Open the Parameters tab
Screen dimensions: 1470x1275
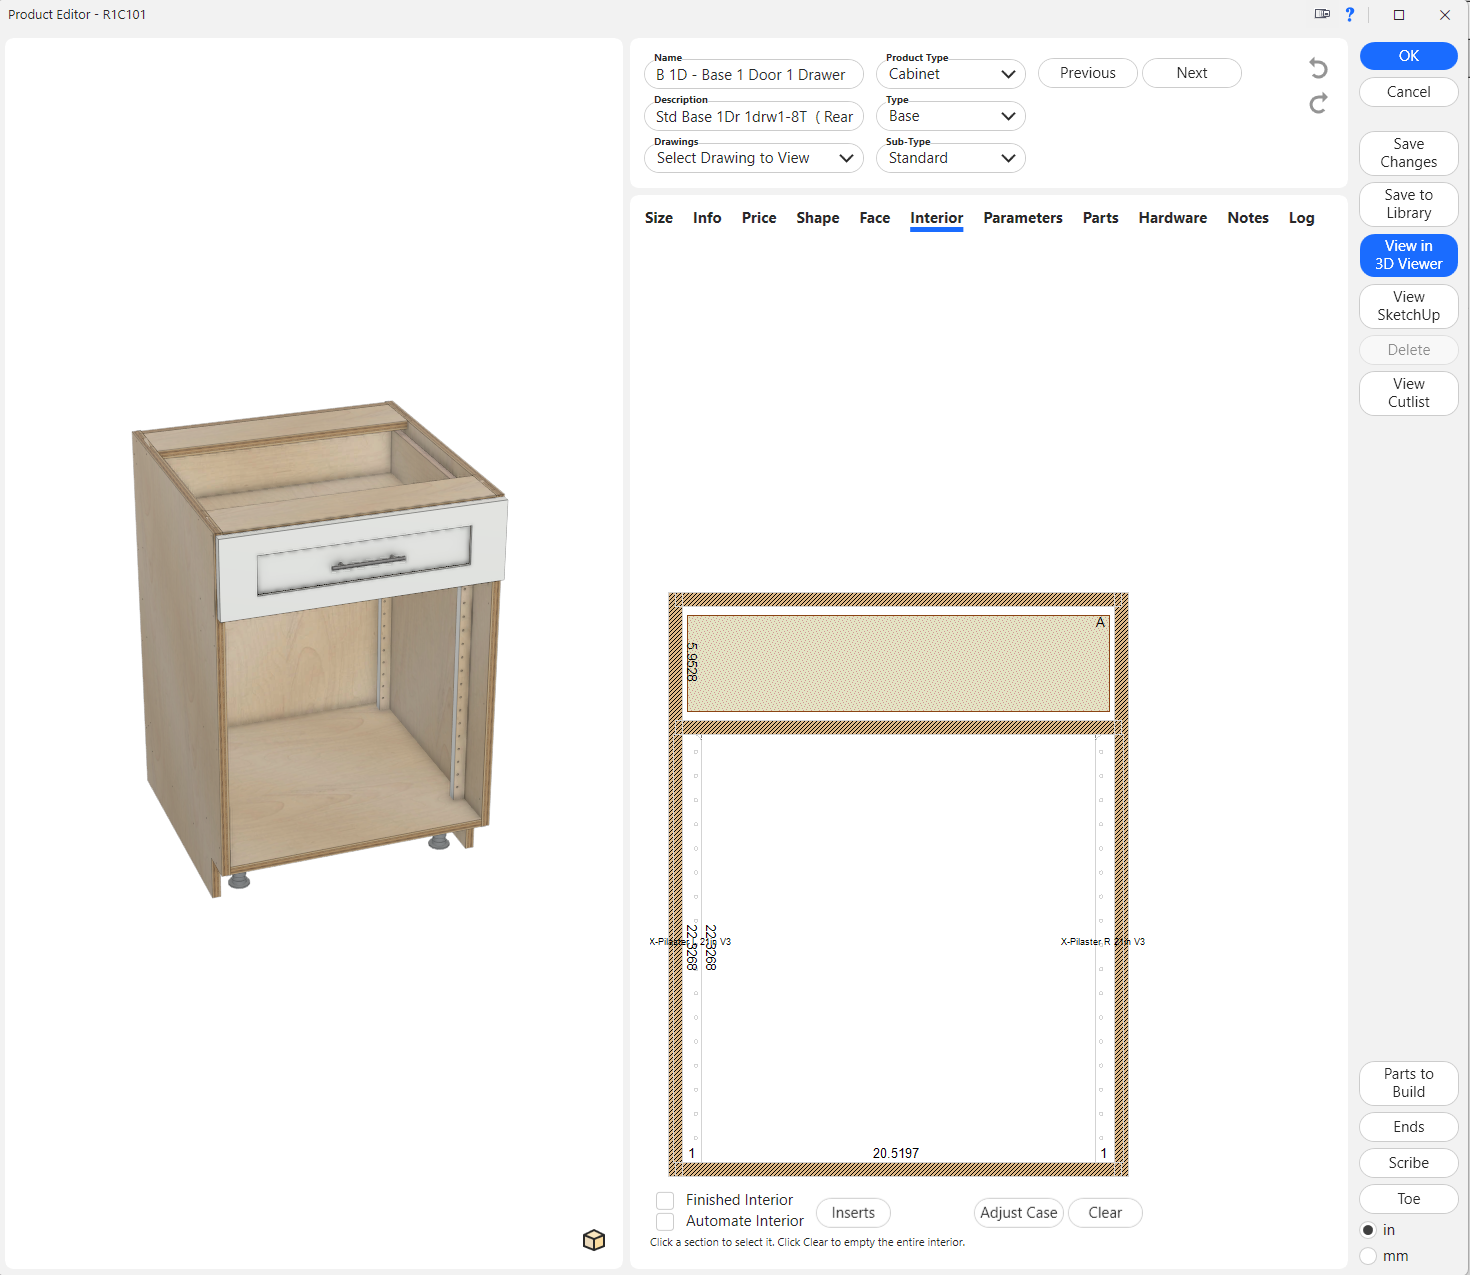[1023, 218]
